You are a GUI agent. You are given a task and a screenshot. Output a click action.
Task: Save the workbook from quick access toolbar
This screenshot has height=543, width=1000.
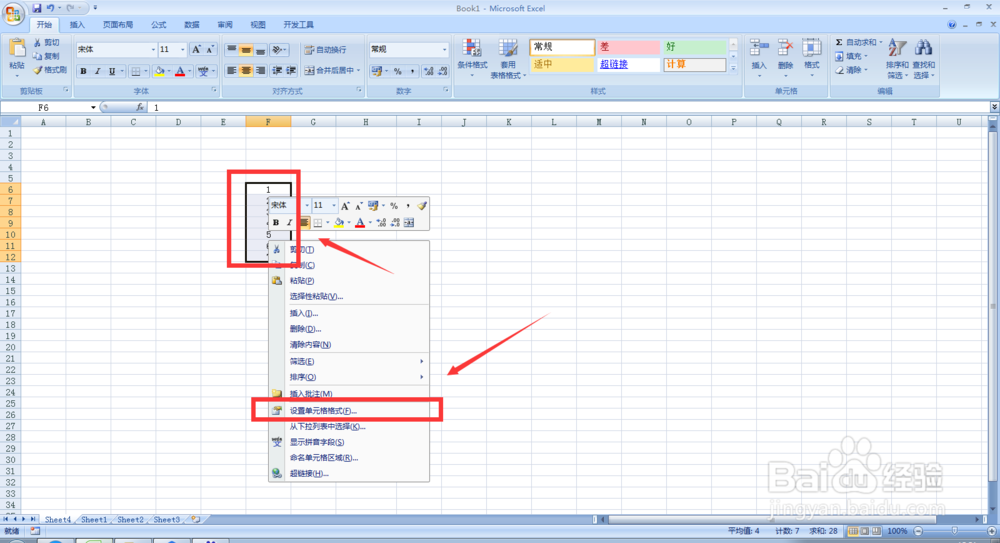click(x=36, y=8)
